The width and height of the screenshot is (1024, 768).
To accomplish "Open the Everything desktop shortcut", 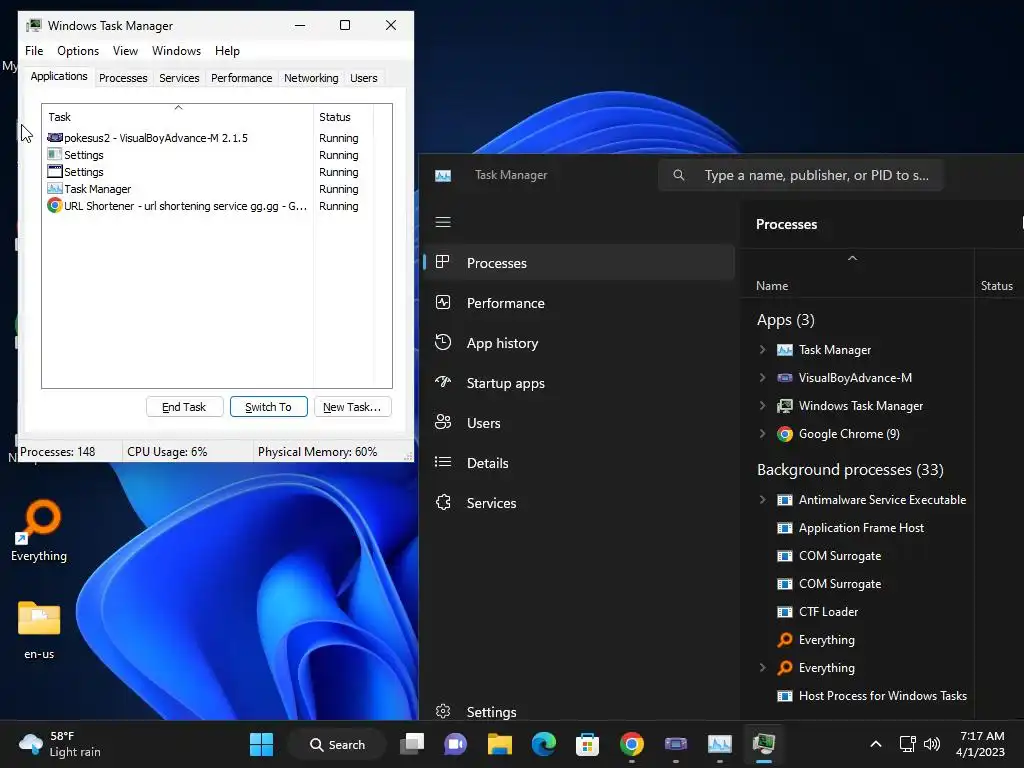I will click(x=39, y=530).
